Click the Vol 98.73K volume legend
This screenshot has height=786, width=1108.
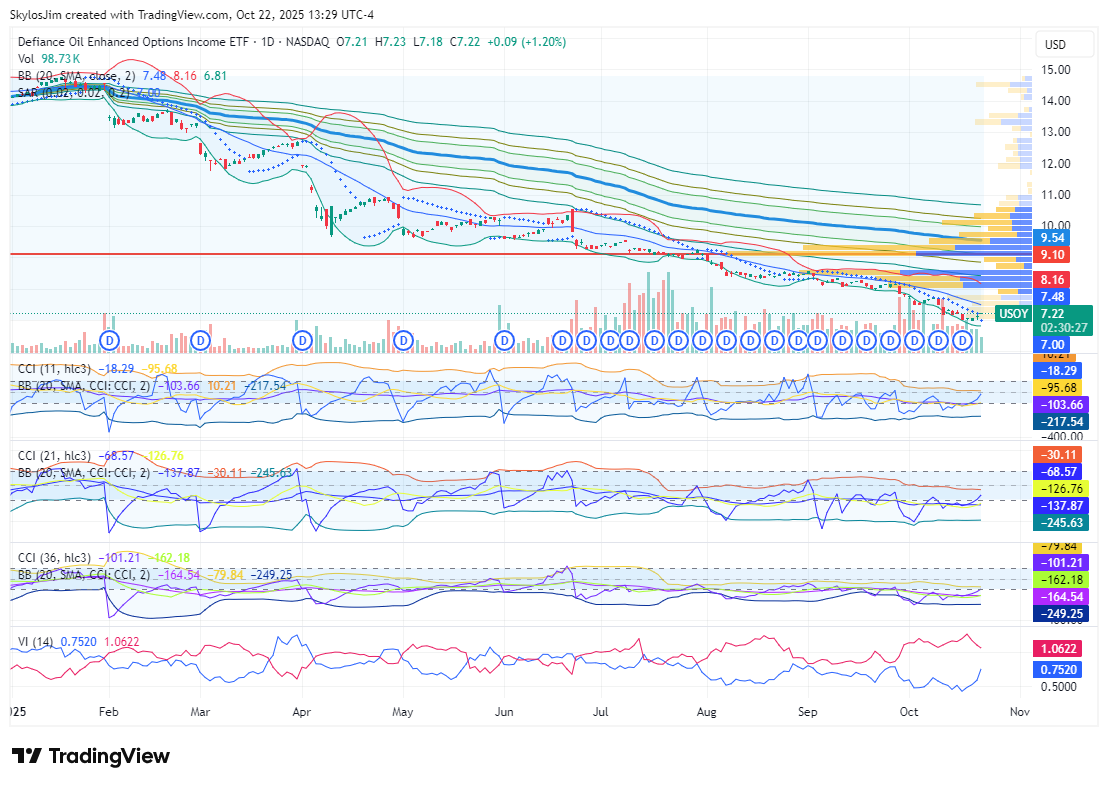pos(48,59)
